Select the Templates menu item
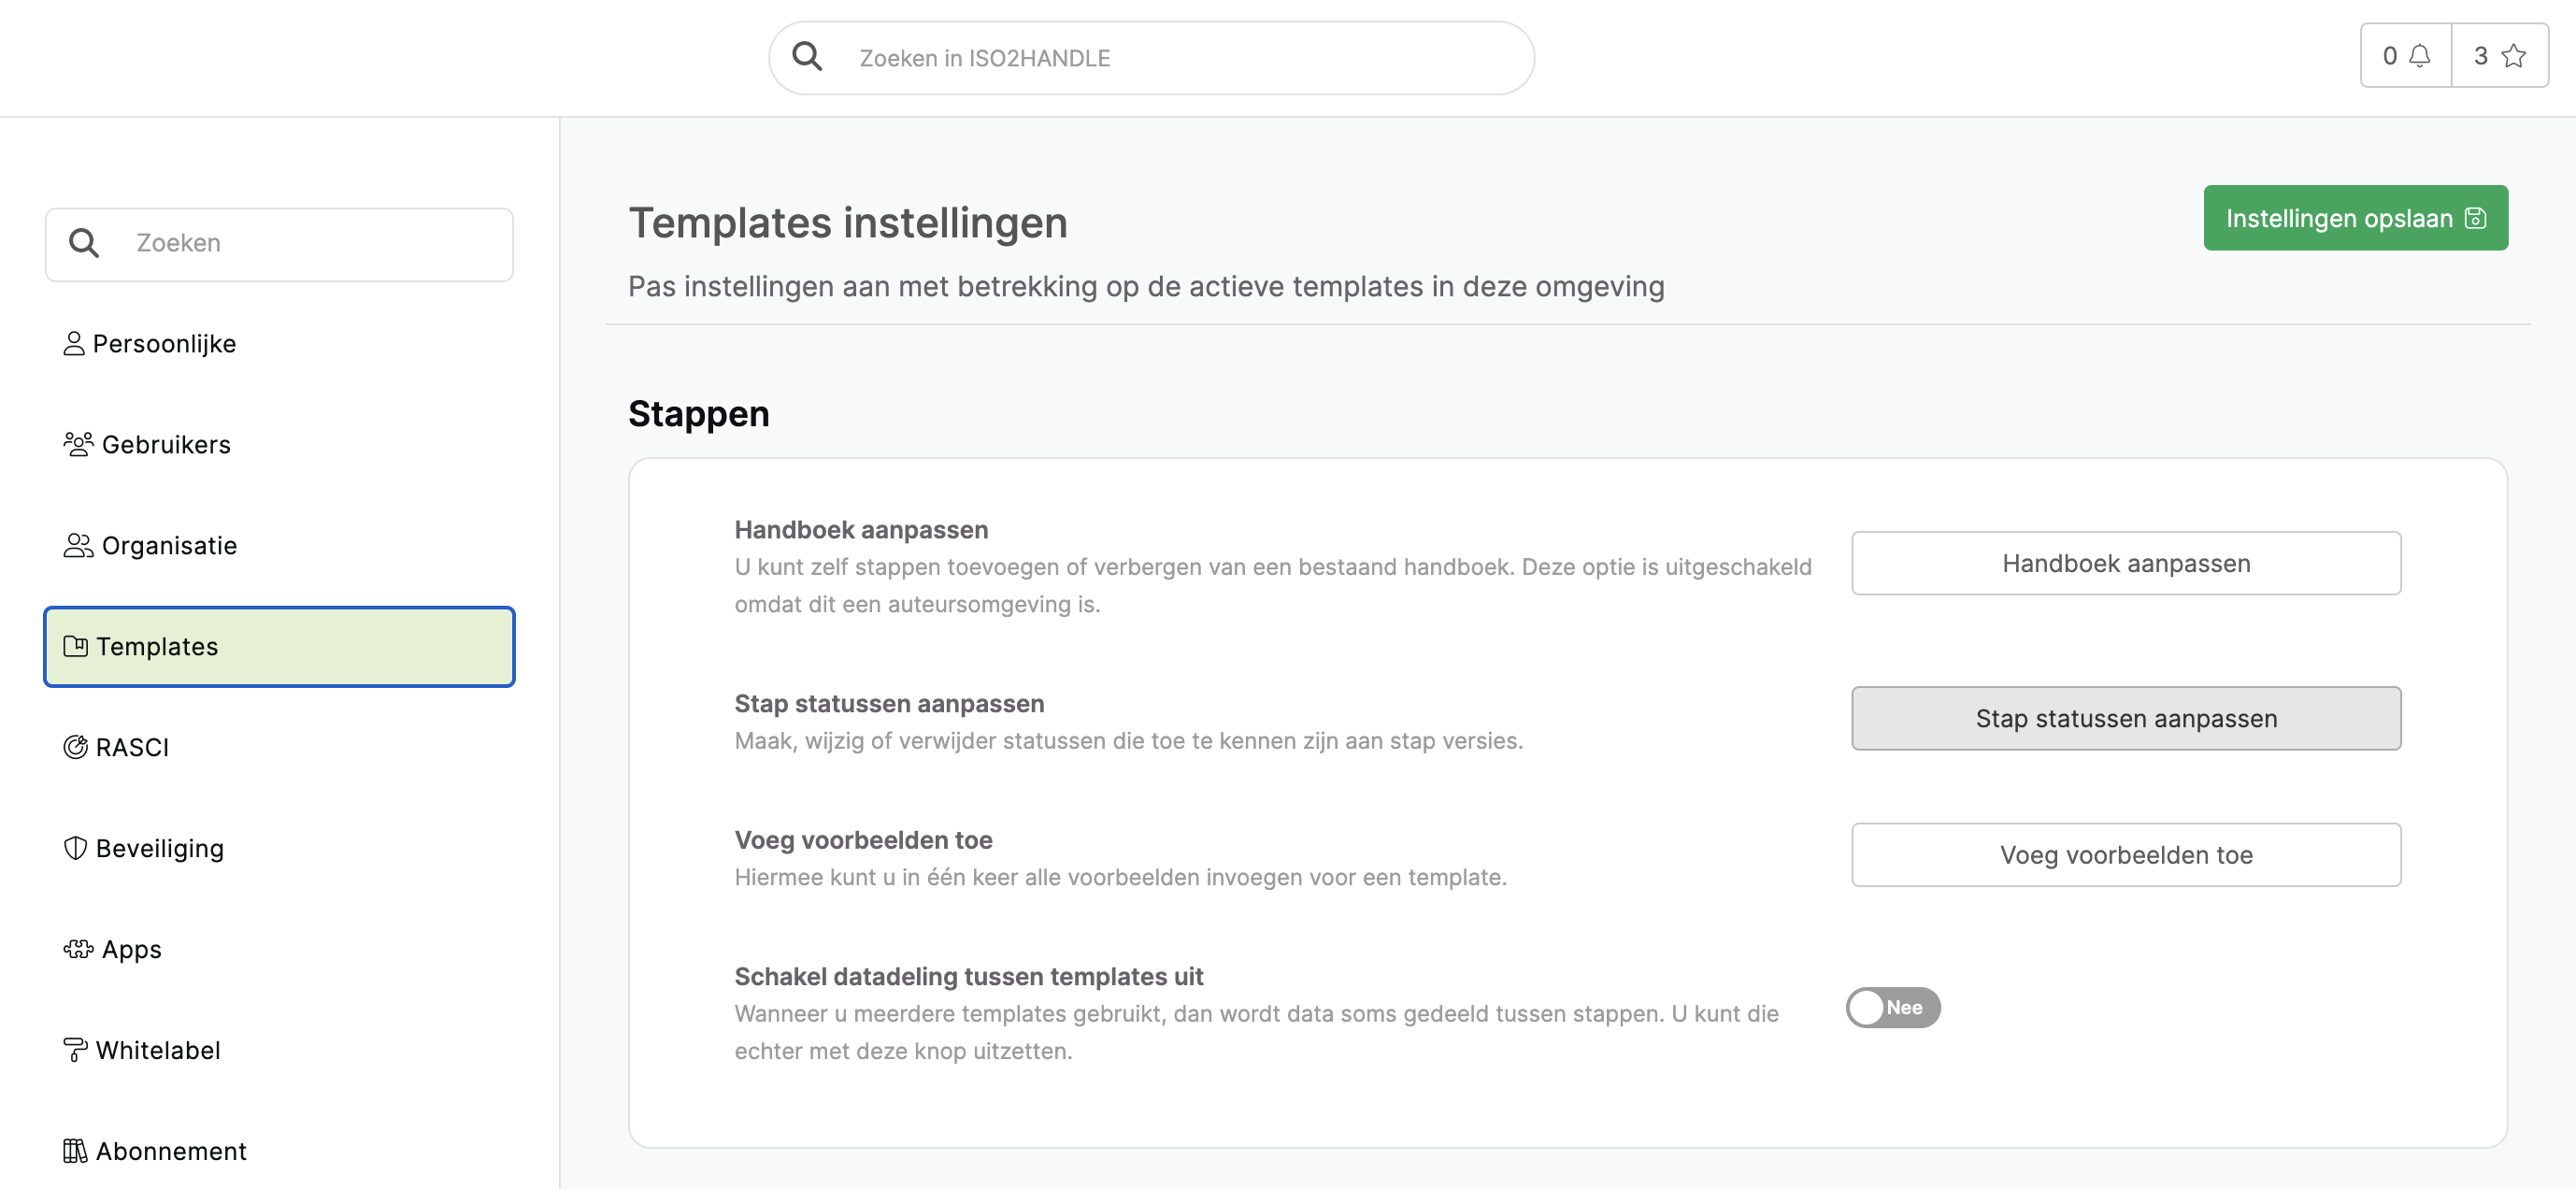The height and width of the screenshot is (1189, 2576). [279, 646]
